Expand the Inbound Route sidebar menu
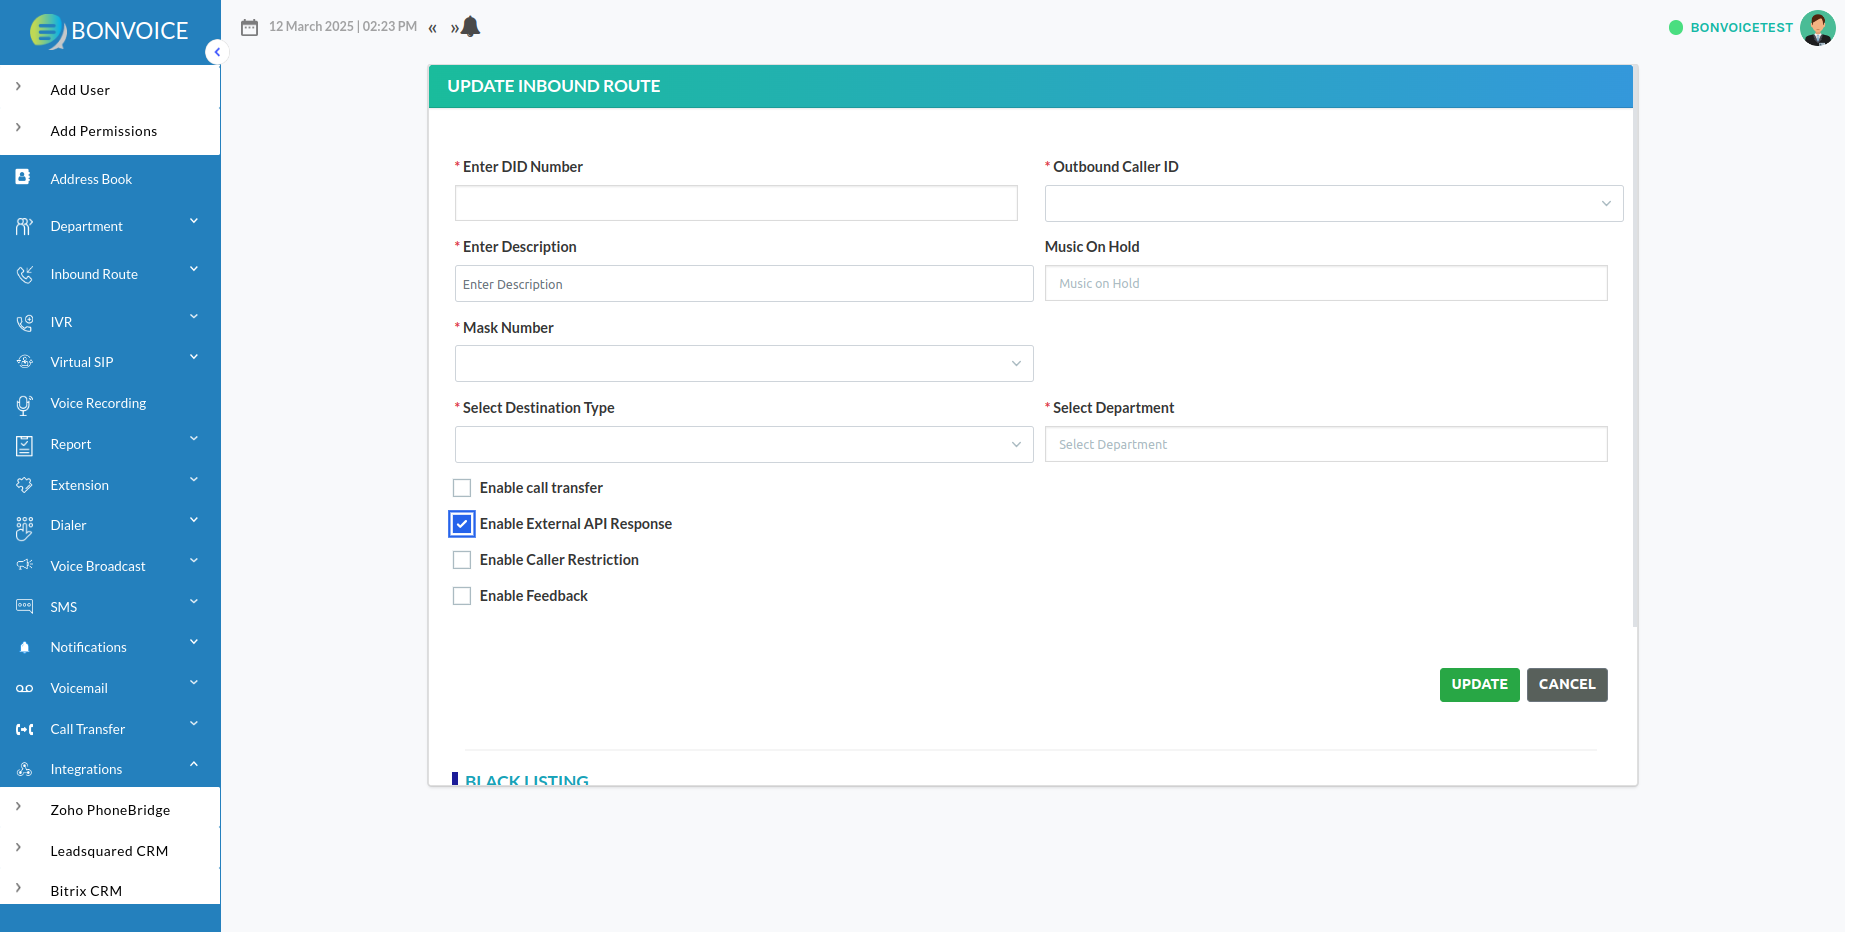Viewport: 1849px width, 932px height. (94, 274)
